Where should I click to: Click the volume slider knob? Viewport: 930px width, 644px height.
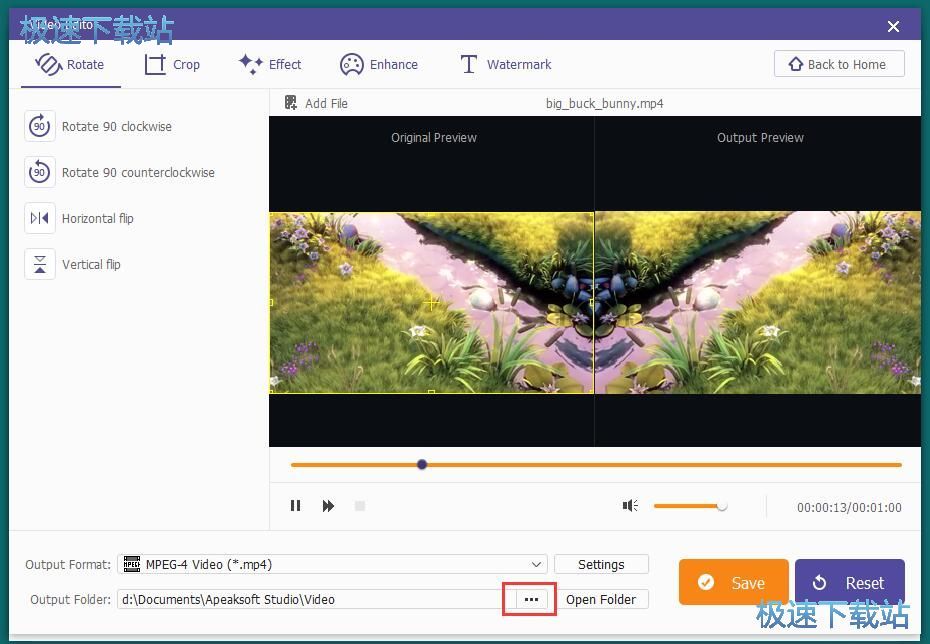pyautogui.click(x=722, y=506)
